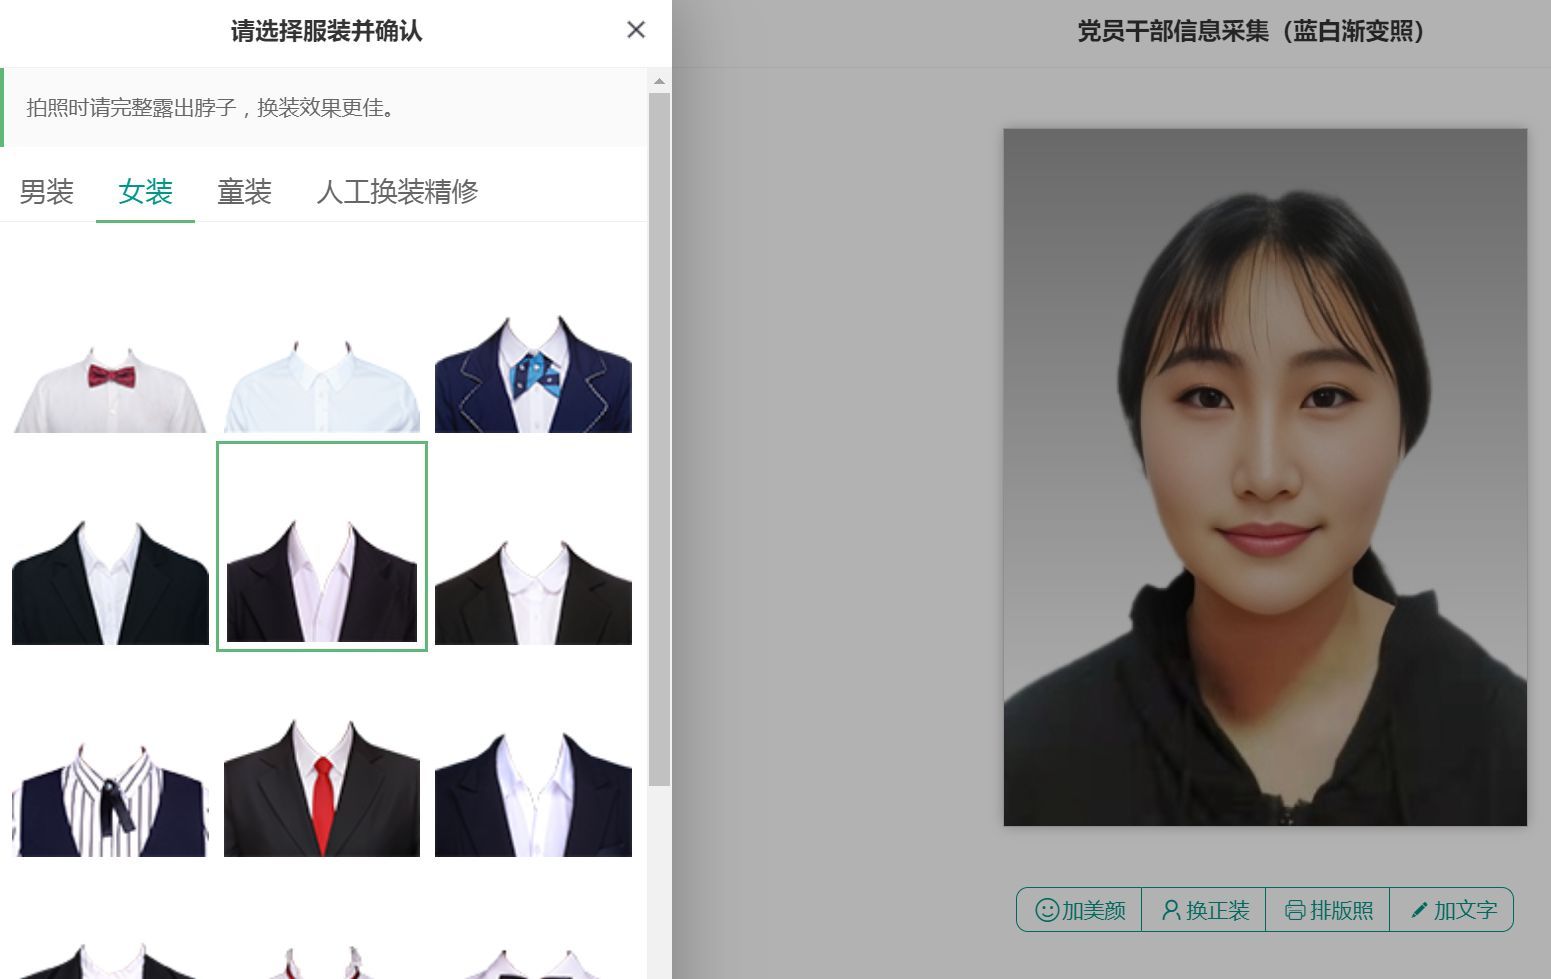This screenshot has width=1551, height=979.
Task: Click the ID photo preview image
Action: click(1265, 477)
